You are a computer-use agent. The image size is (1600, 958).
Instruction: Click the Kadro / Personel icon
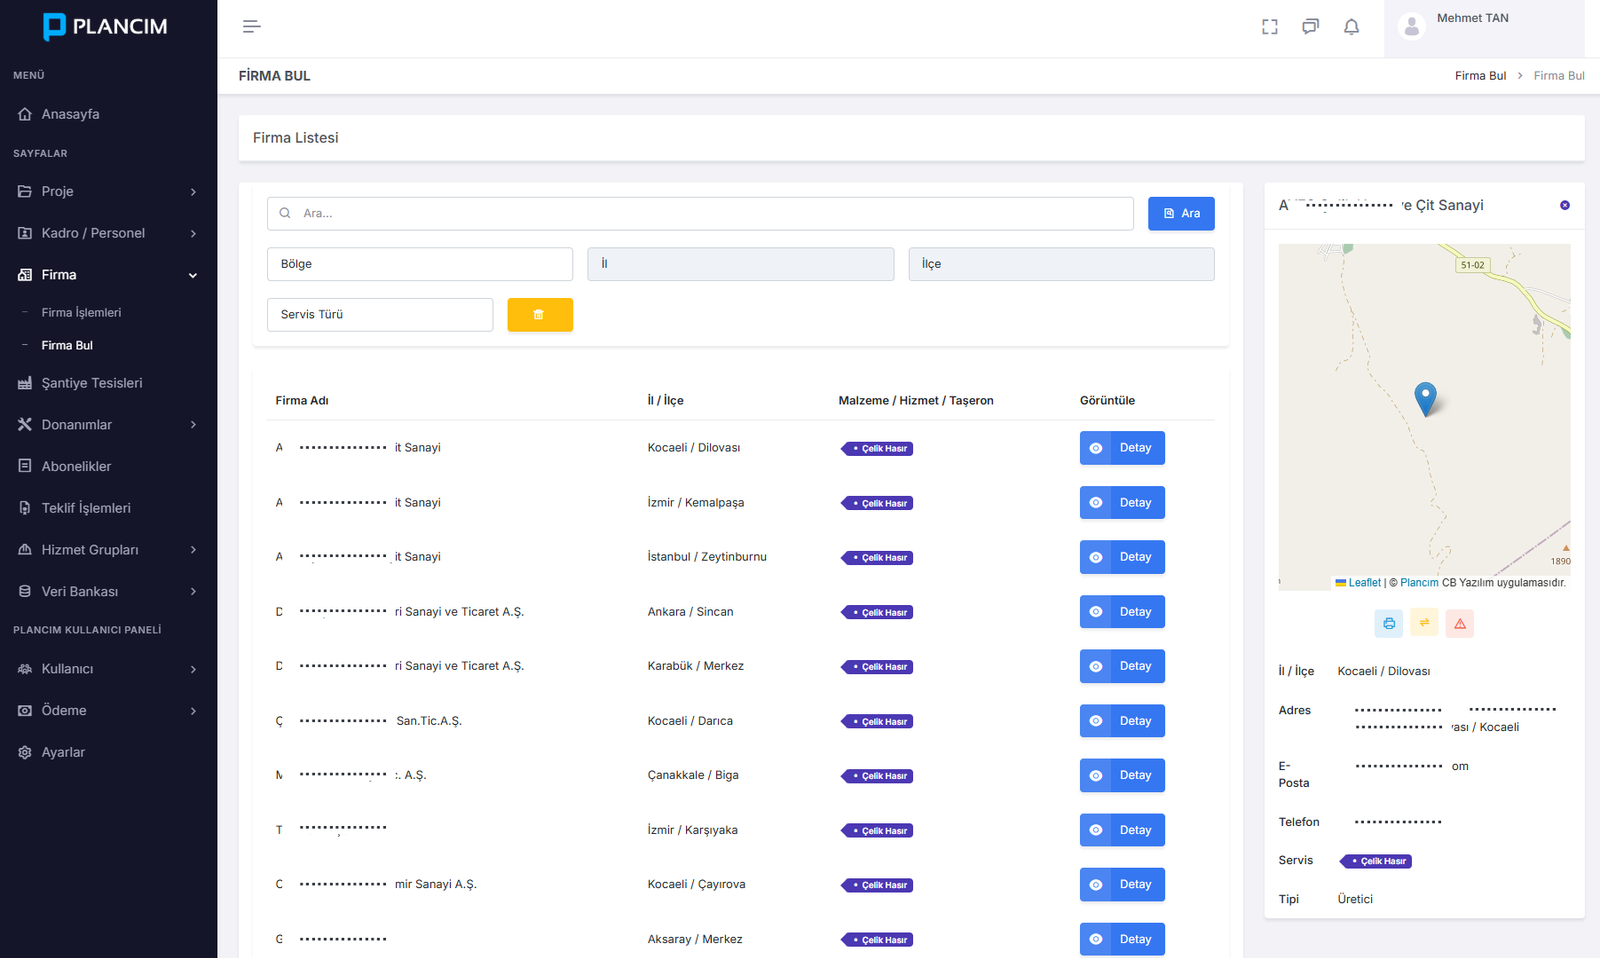point(25,233)
